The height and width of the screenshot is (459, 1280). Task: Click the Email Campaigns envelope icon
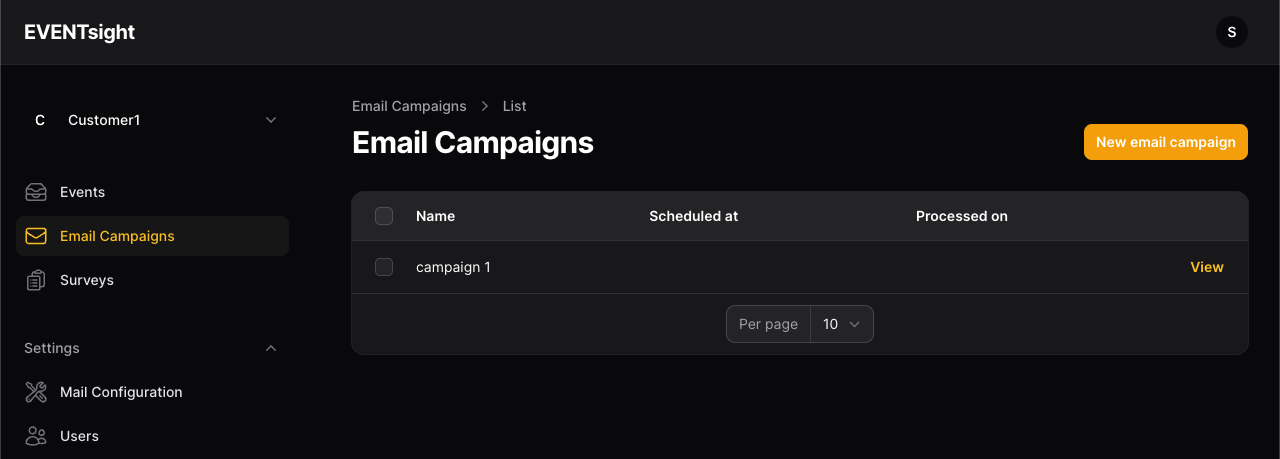point(36,236)
